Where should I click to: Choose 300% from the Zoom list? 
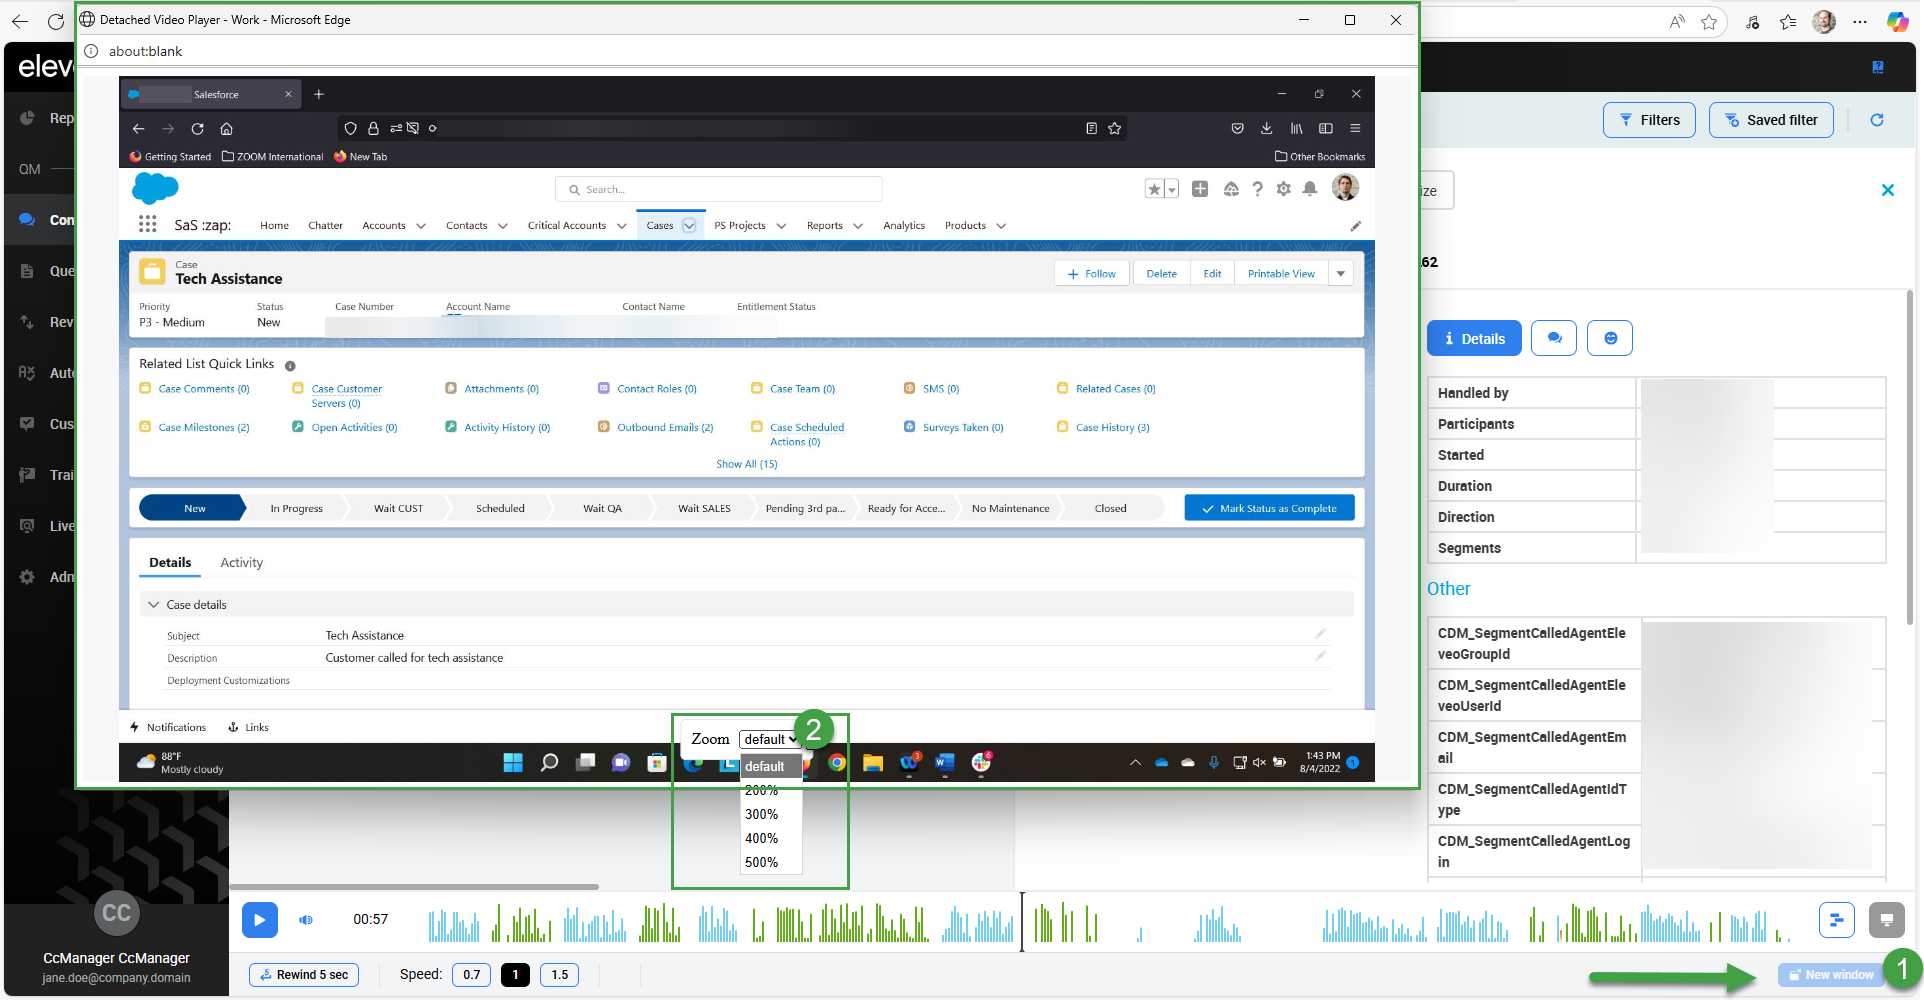click(761, 814)
